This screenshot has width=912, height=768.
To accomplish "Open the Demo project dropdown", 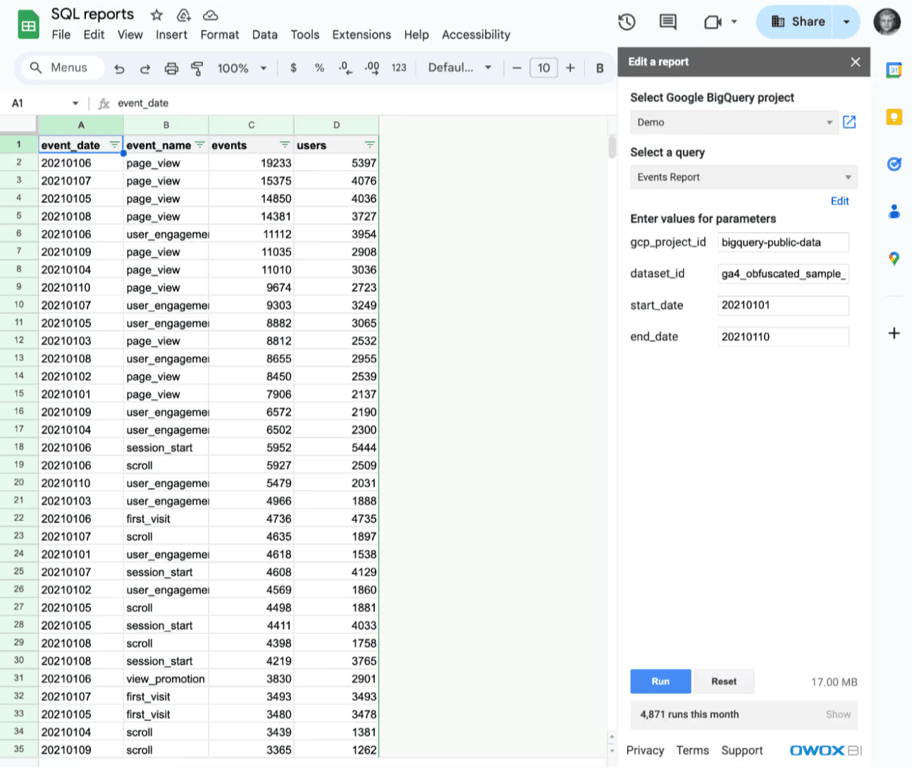I will (735, 122).
